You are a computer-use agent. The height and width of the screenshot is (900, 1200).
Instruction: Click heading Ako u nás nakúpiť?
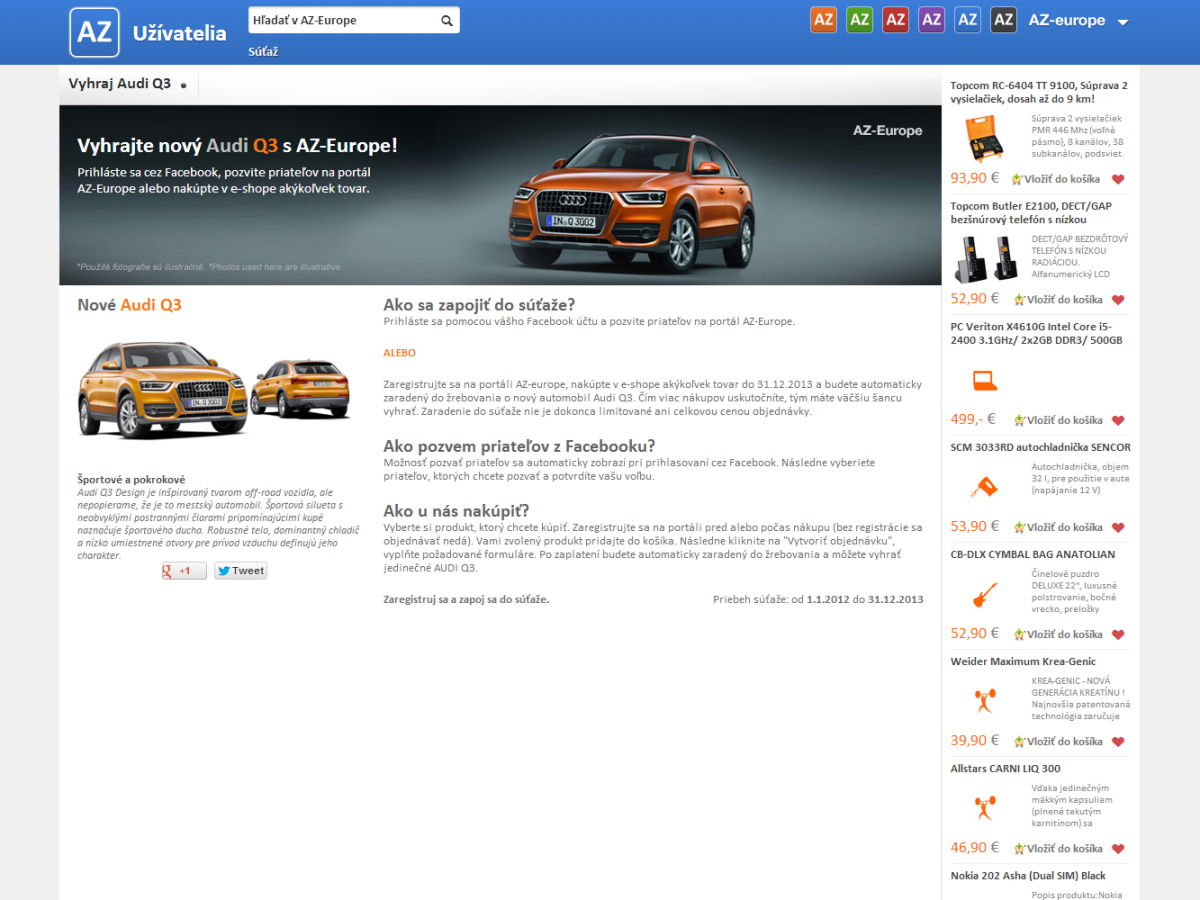coord(456,511)
